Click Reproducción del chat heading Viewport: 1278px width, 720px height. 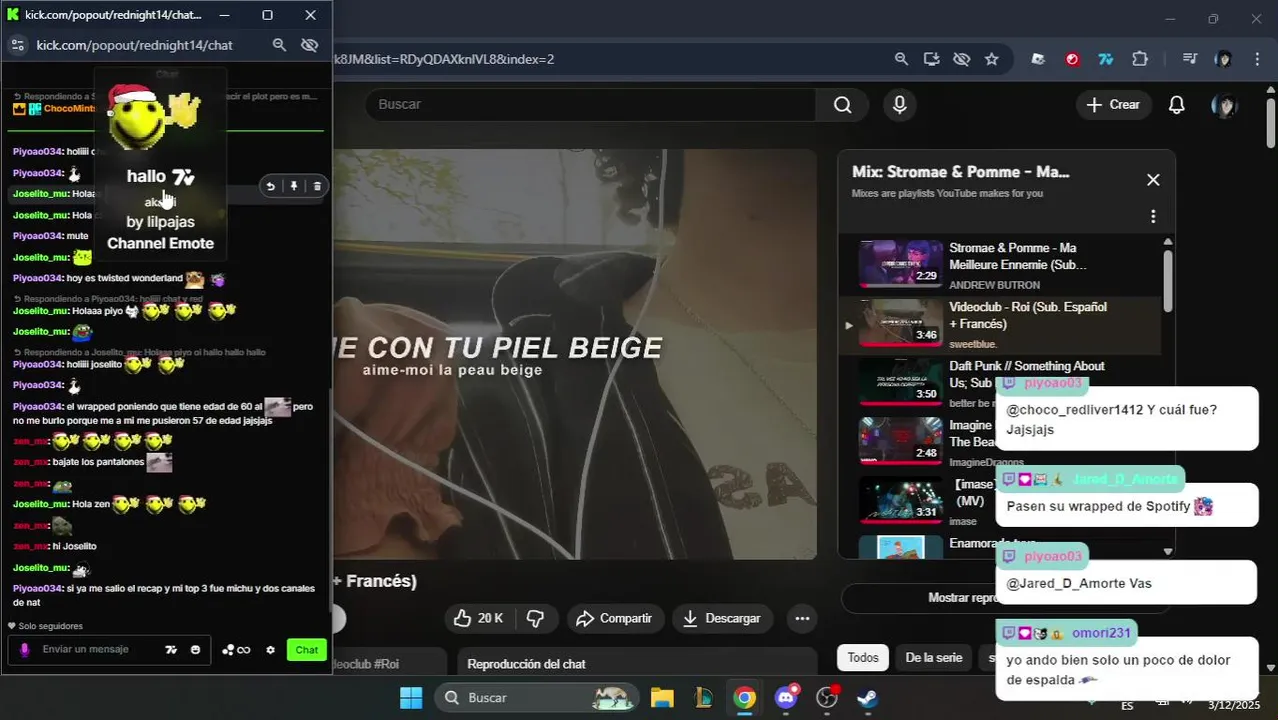[x=526, y=664]
